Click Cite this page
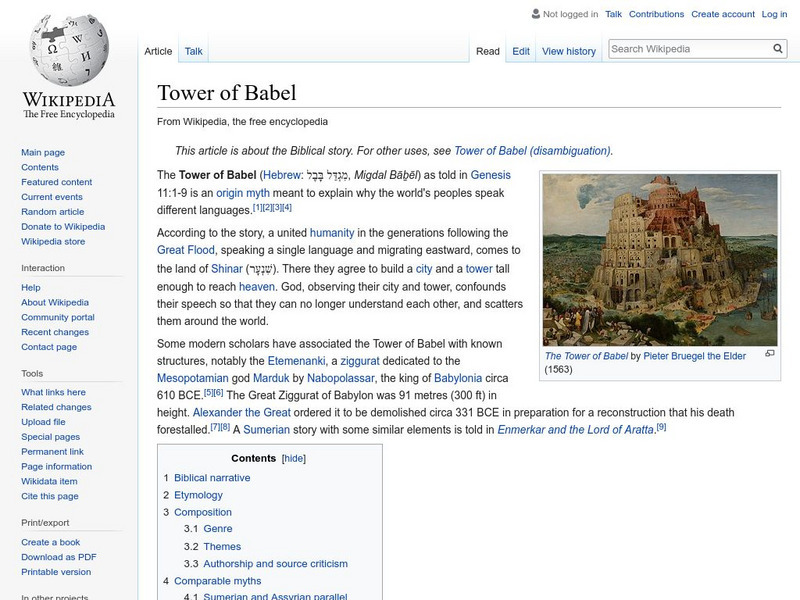Image resolution: width=800 pixels, height=600 pixels. pos(50,495)
